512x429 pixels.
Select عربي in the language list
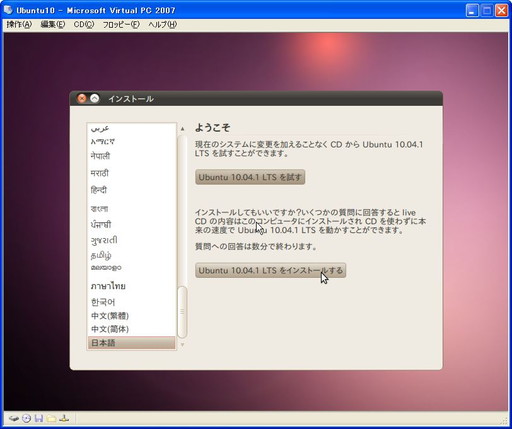pos(131,128)
